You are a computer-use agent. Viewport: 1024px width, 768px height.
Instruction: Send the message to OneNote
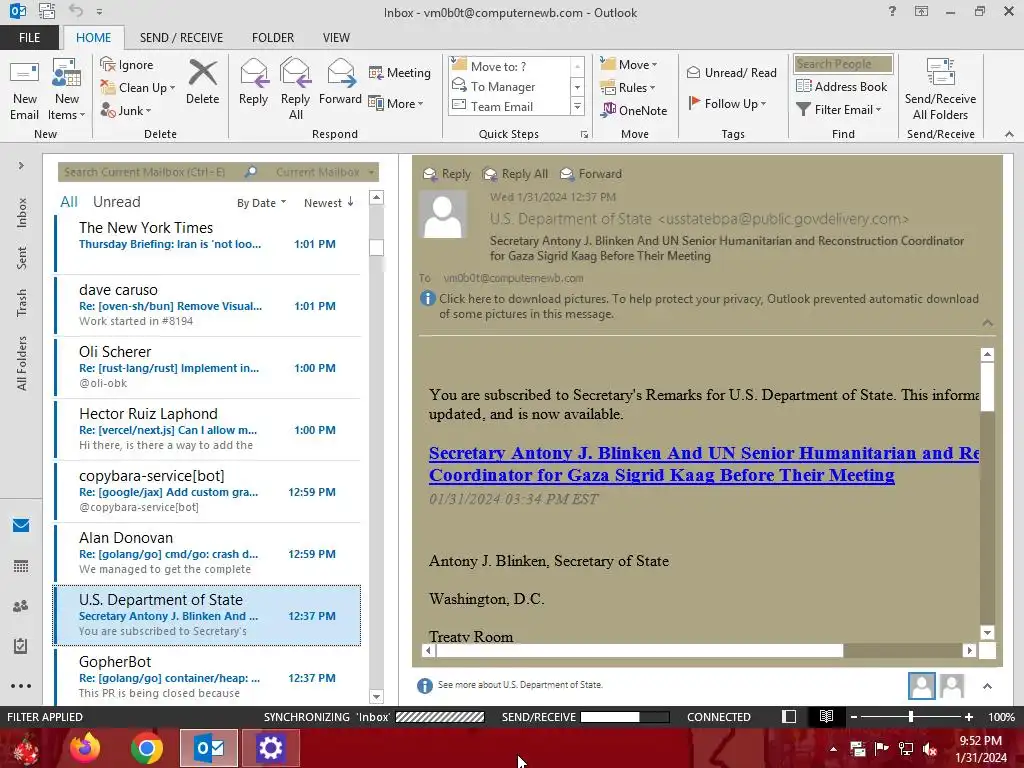(634, 110)
